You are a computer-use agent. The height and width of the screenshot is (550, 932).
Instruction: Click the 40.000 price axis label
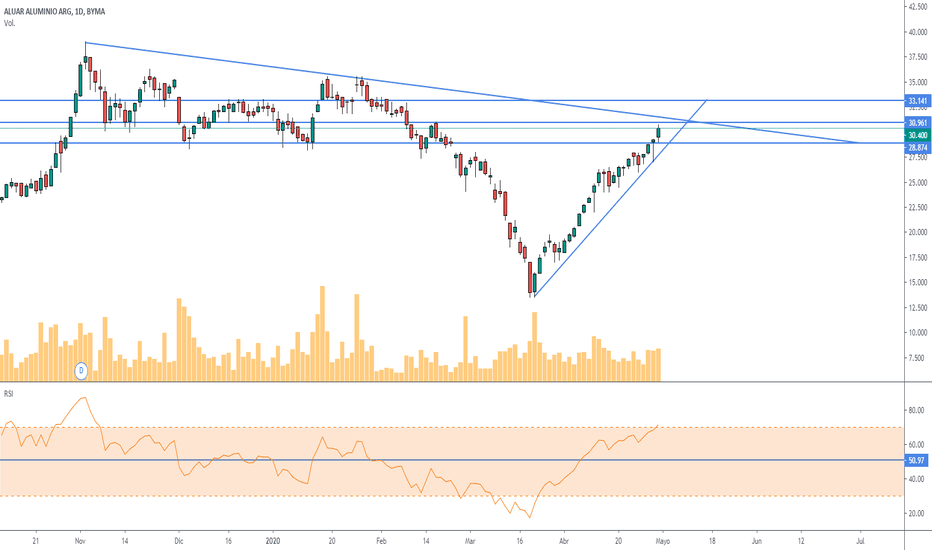918,32
